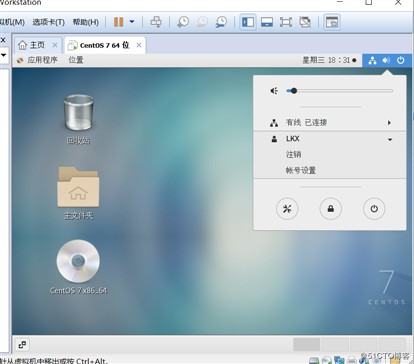414x364 pixels.
Task: Click the volume icon in top bar
Action: tap(386, 60)
